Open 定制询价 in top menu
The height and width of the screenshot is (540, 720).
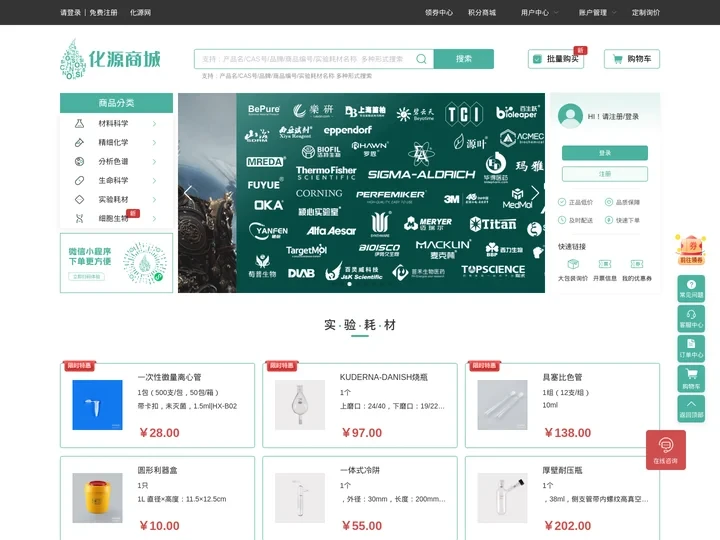[x=646, y=12]
